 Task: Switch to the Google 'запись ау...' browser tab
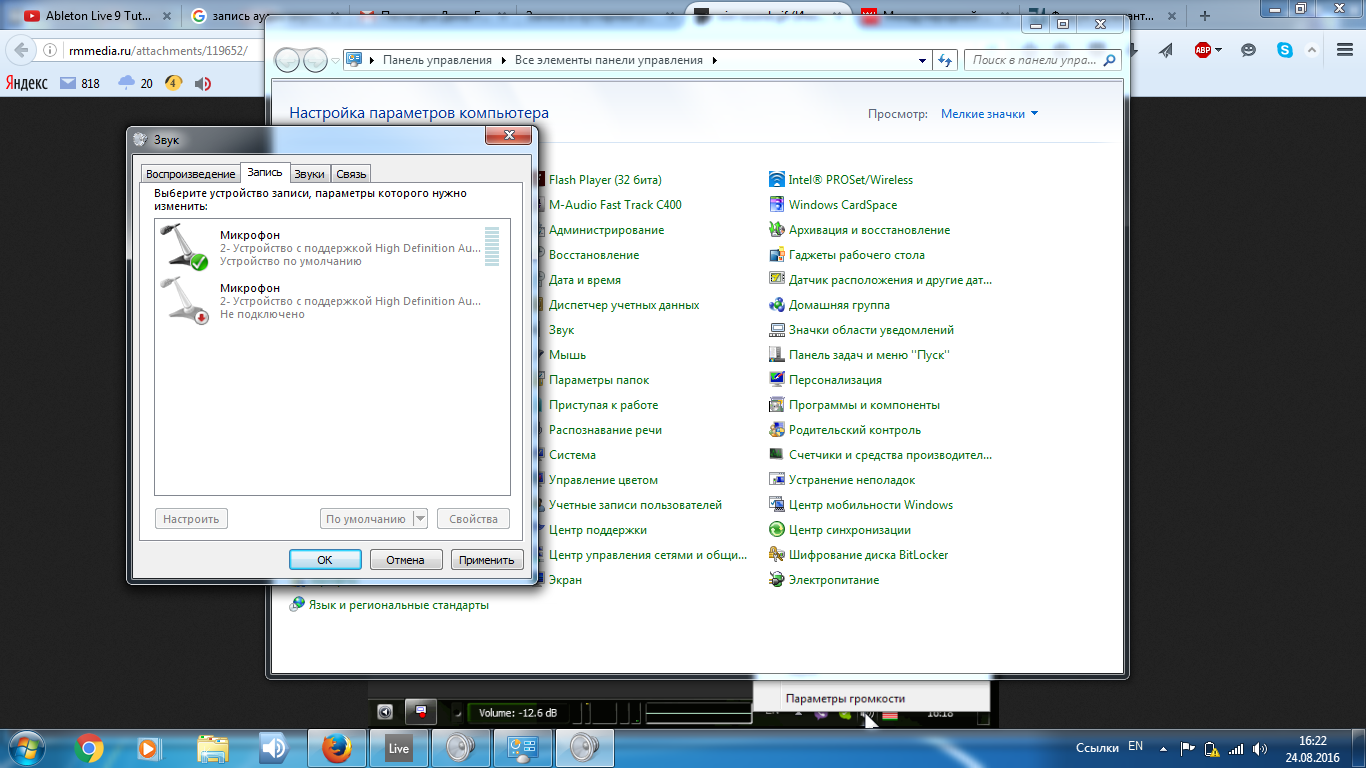(x=263, y=16)
